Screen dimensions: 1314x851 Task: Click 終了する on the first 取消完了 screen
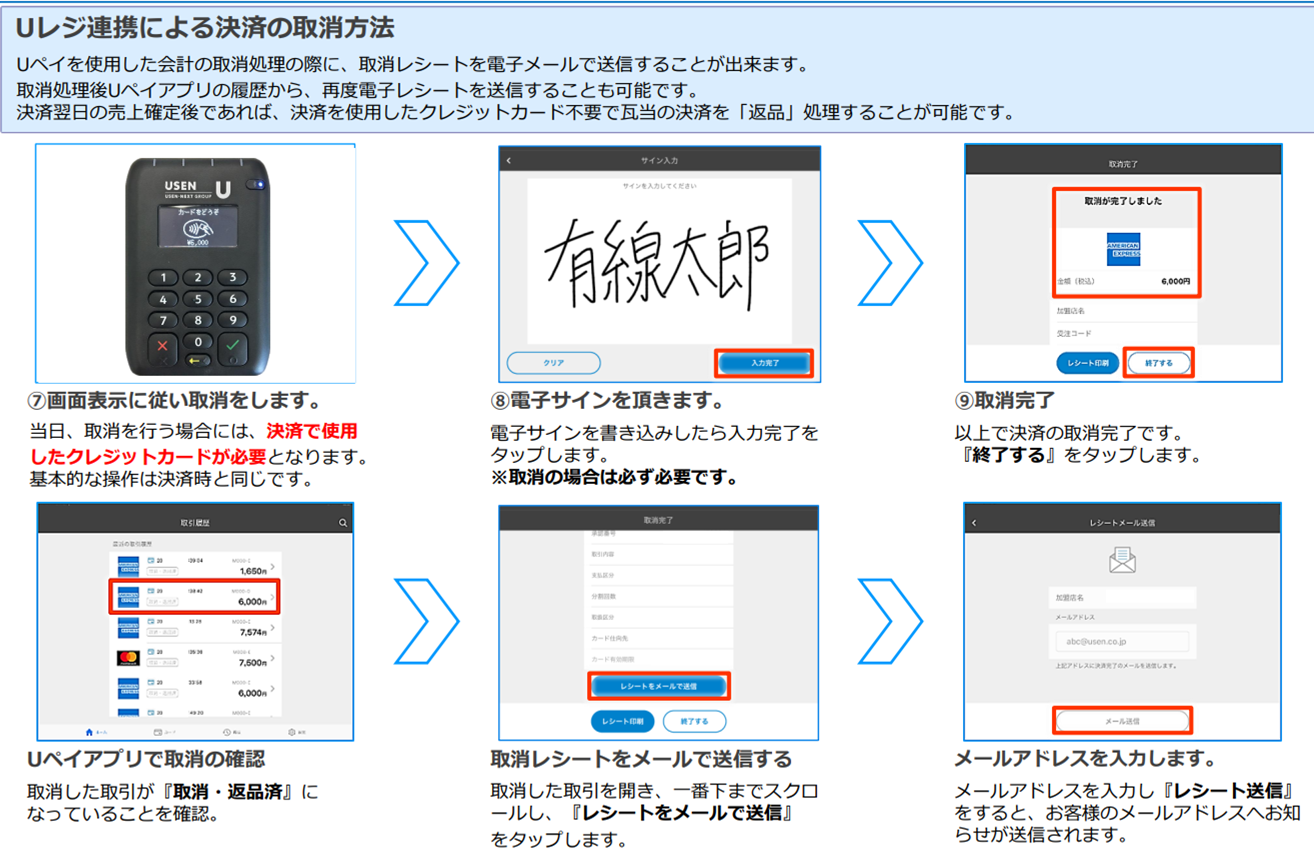click(x=1158, y=363)
